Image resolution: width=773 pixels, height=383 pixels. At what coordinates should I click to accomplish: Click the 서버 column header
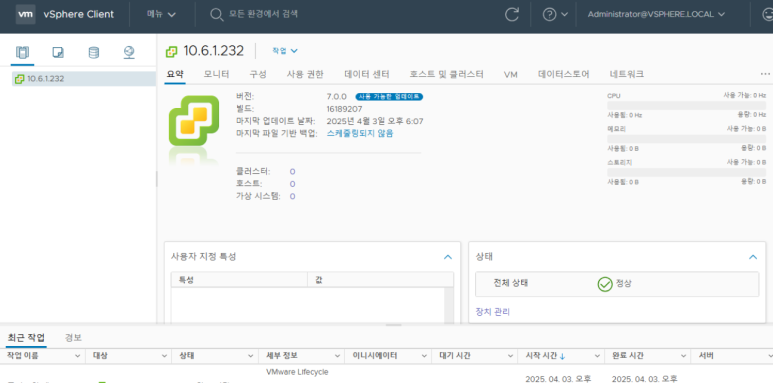pyautogui.click(x=732, y=356)
